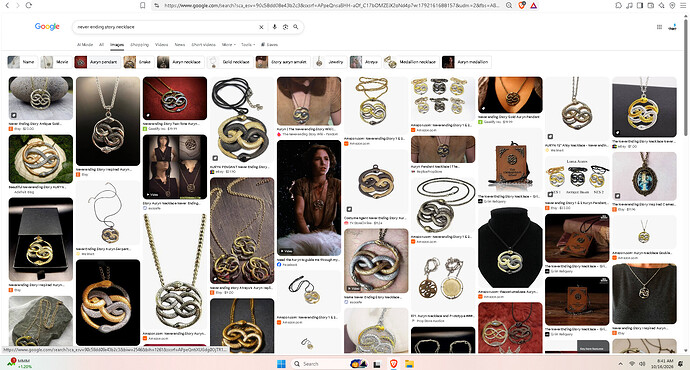The height and width of the screenshot is (370, 690).
Task: Open the More search types dropdown
Action: tap(228, 44)
